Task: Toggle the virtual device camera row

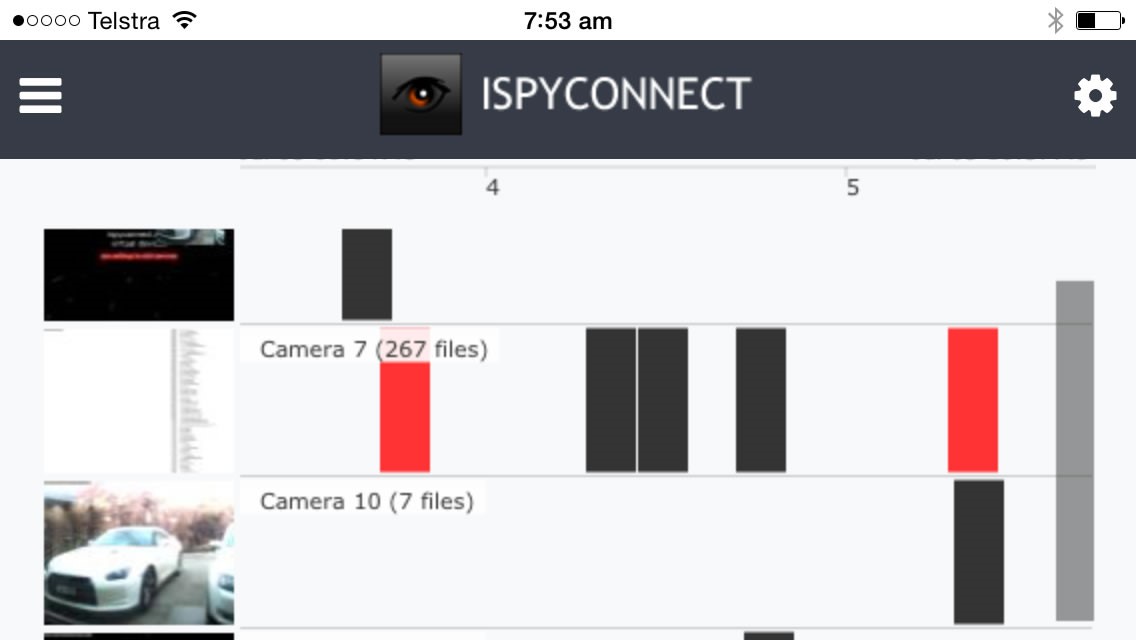Action: click(x=138, y=274)
